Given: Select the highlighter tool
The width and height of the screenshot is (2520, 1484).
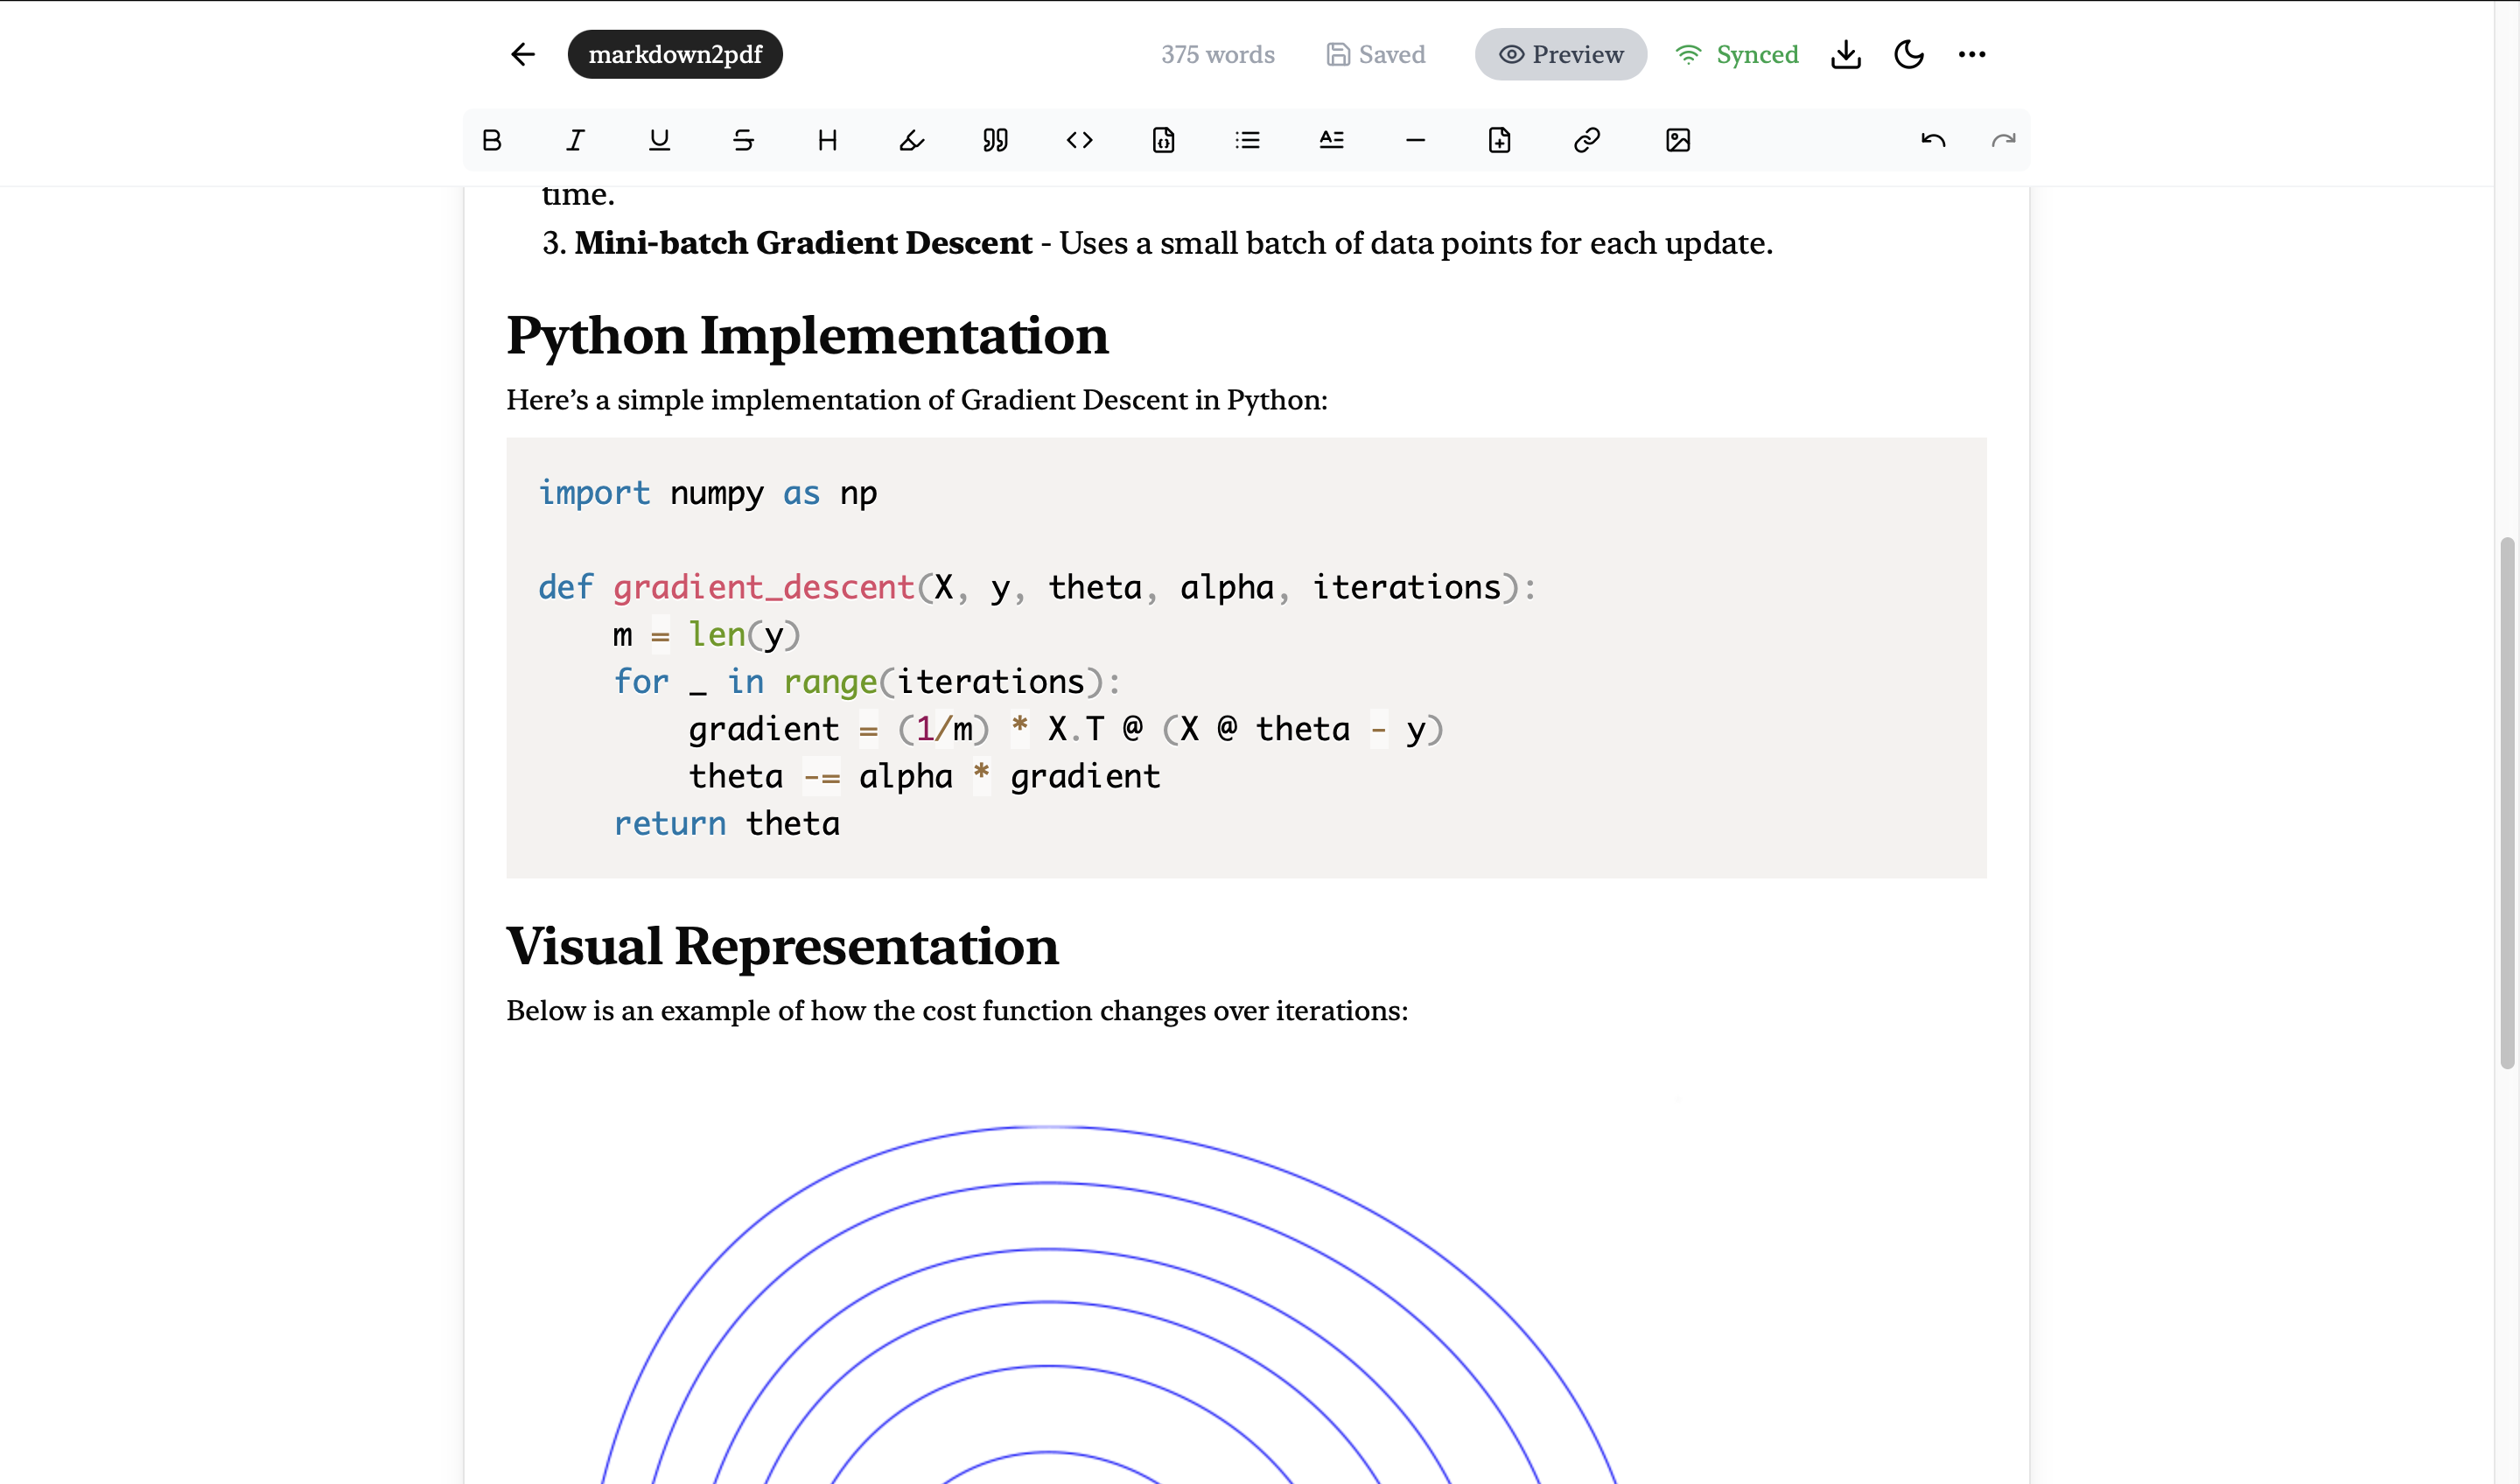Looking at the screenshot, I should [911, 140].
